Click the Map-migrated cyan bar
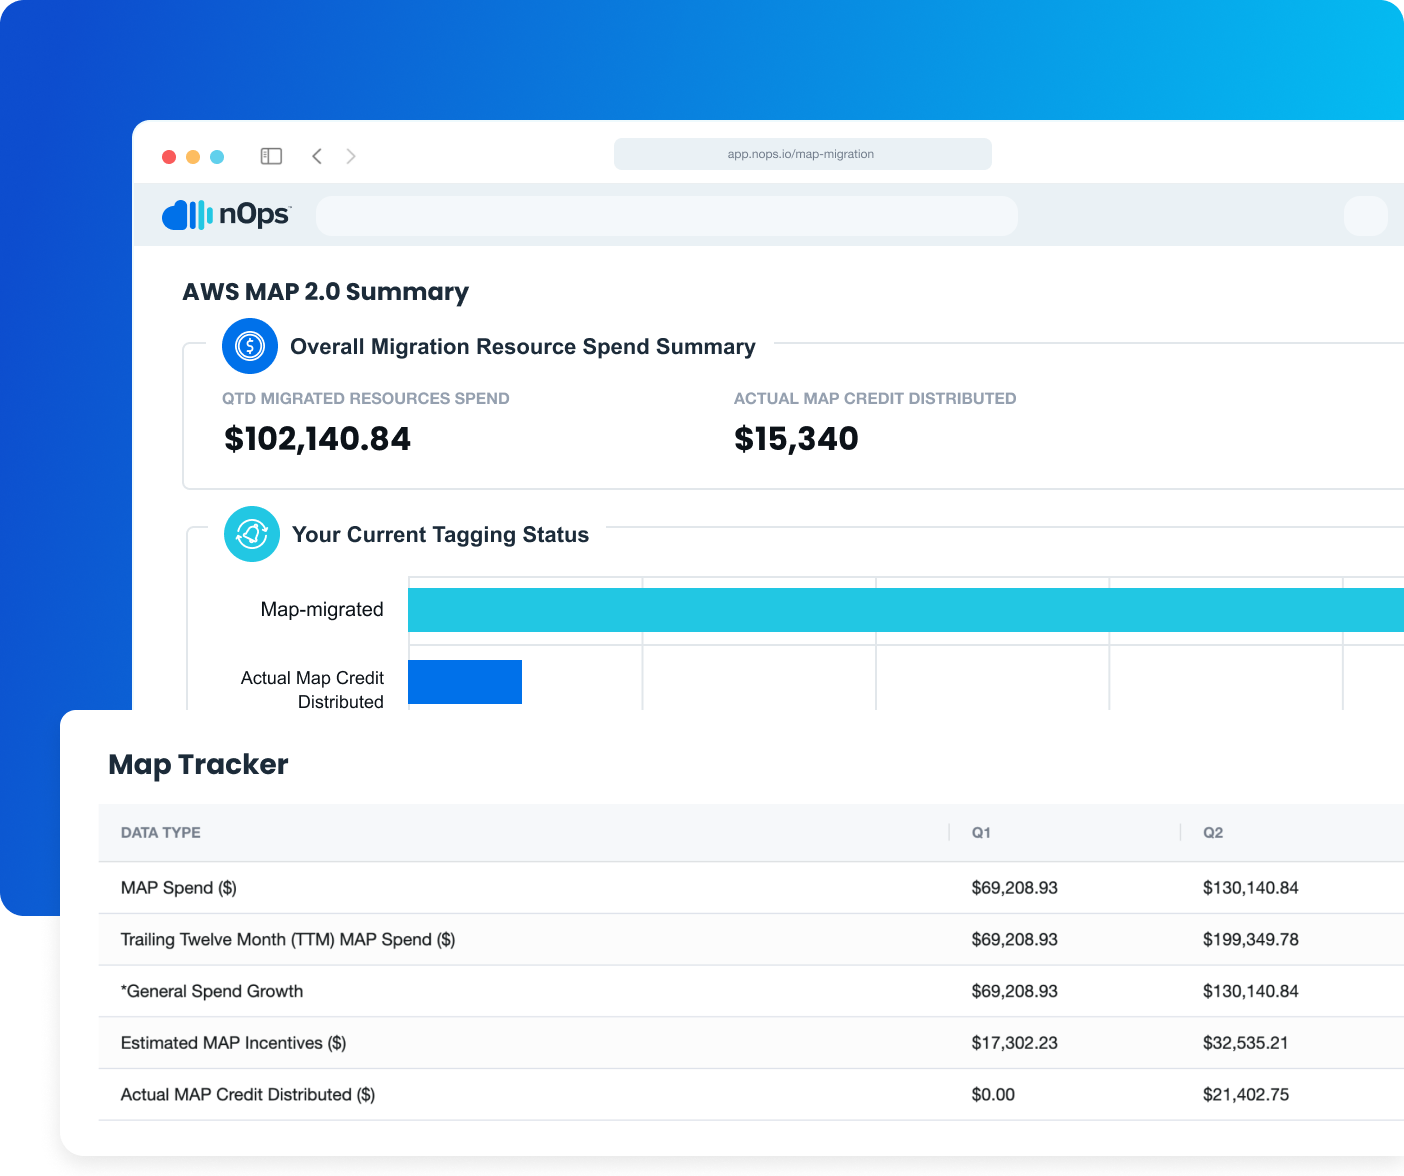 (x=906, y=610)
